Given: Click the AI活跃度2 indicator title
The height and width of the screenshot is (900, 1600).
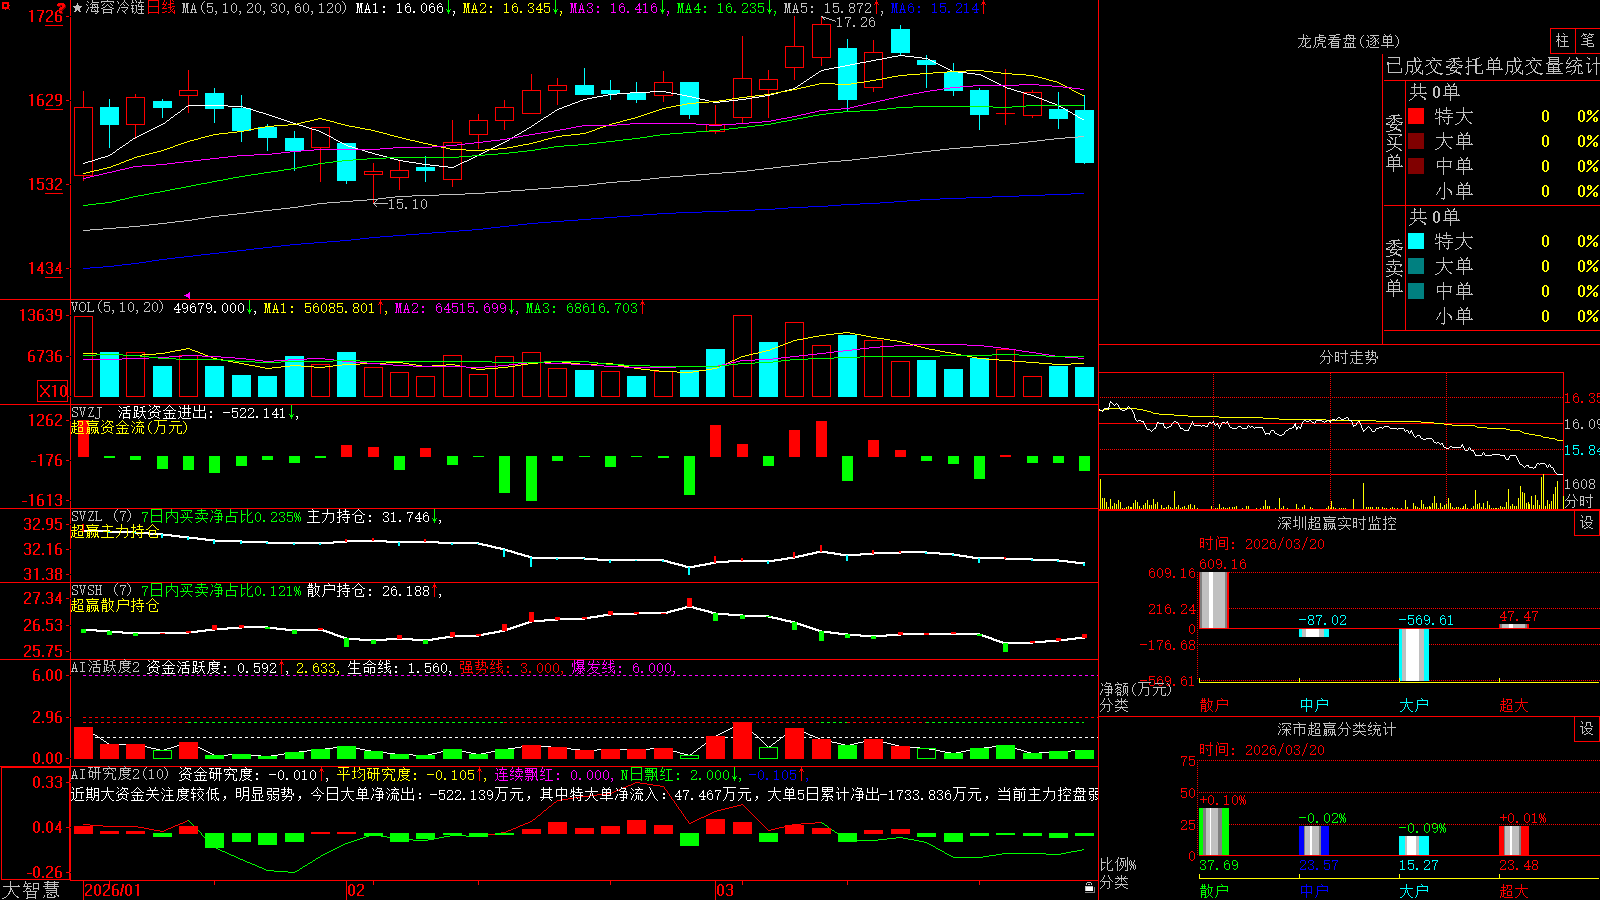Looking at the screenshot, I should coord(106,667).
